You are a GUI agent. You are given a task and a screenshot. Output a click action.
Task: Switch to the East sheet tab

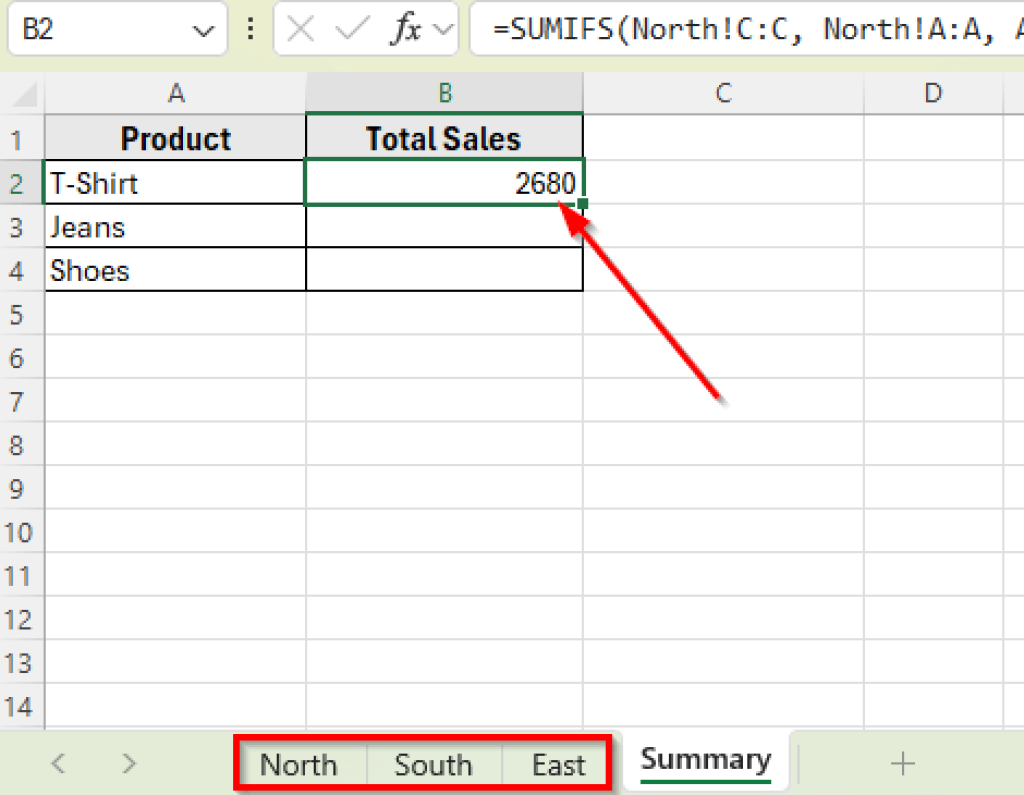click(558, 764)
